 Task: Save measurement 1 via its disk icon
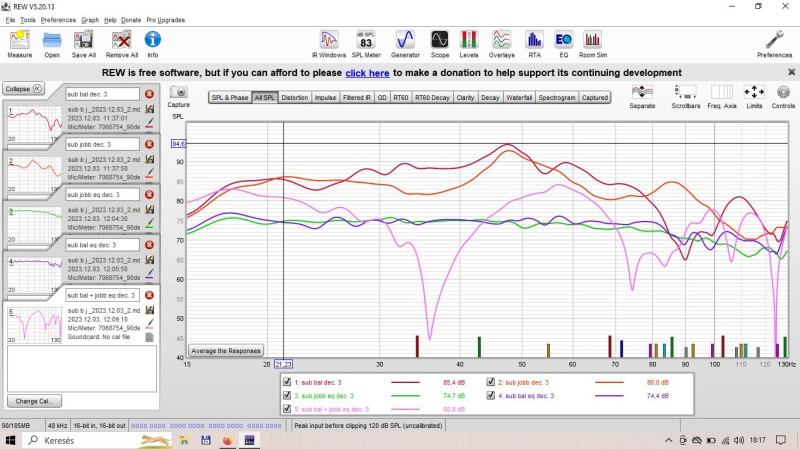(149, 109)
